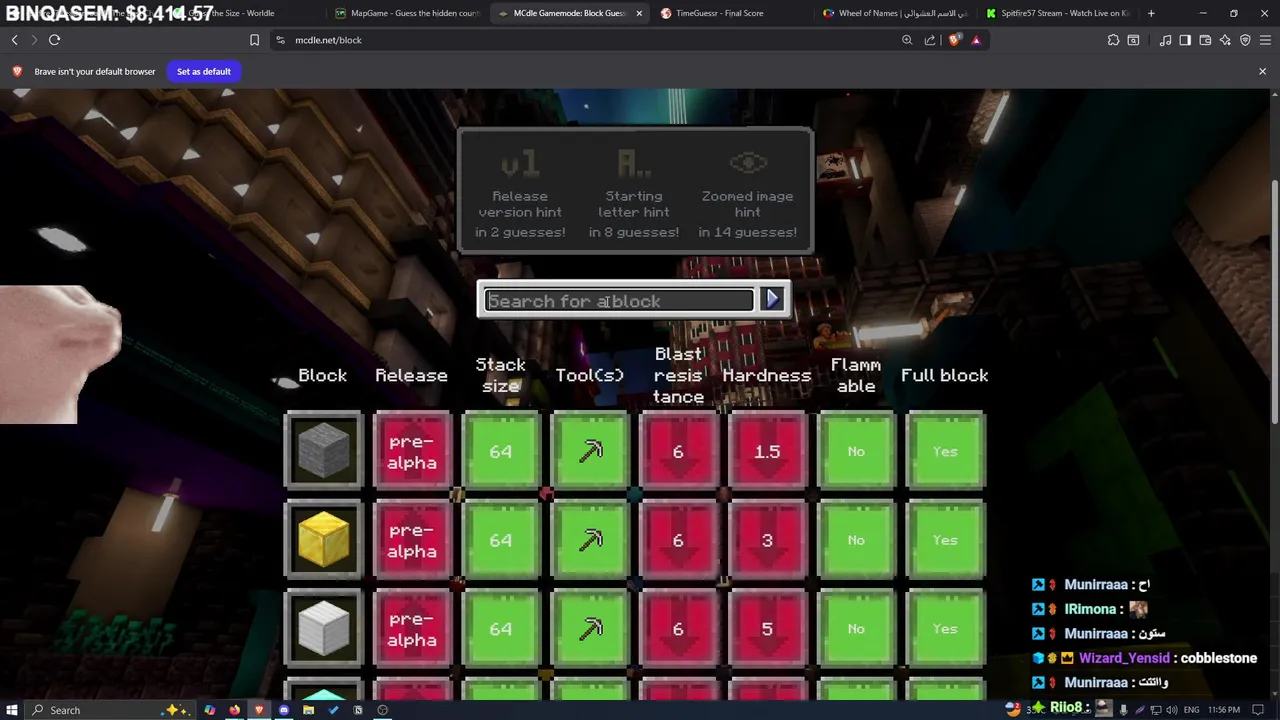Click the 'Release' column header
The image size is (1280, 720).
tap(411, 375)
